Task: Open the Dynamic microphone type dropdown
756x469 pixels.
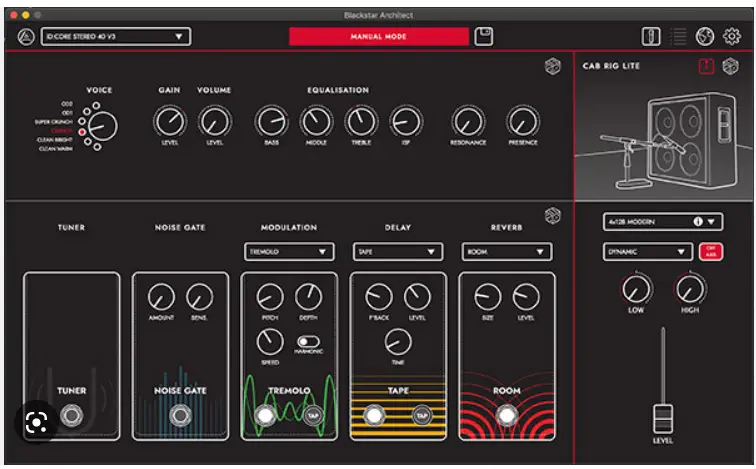Action: (x=647, y=252)
